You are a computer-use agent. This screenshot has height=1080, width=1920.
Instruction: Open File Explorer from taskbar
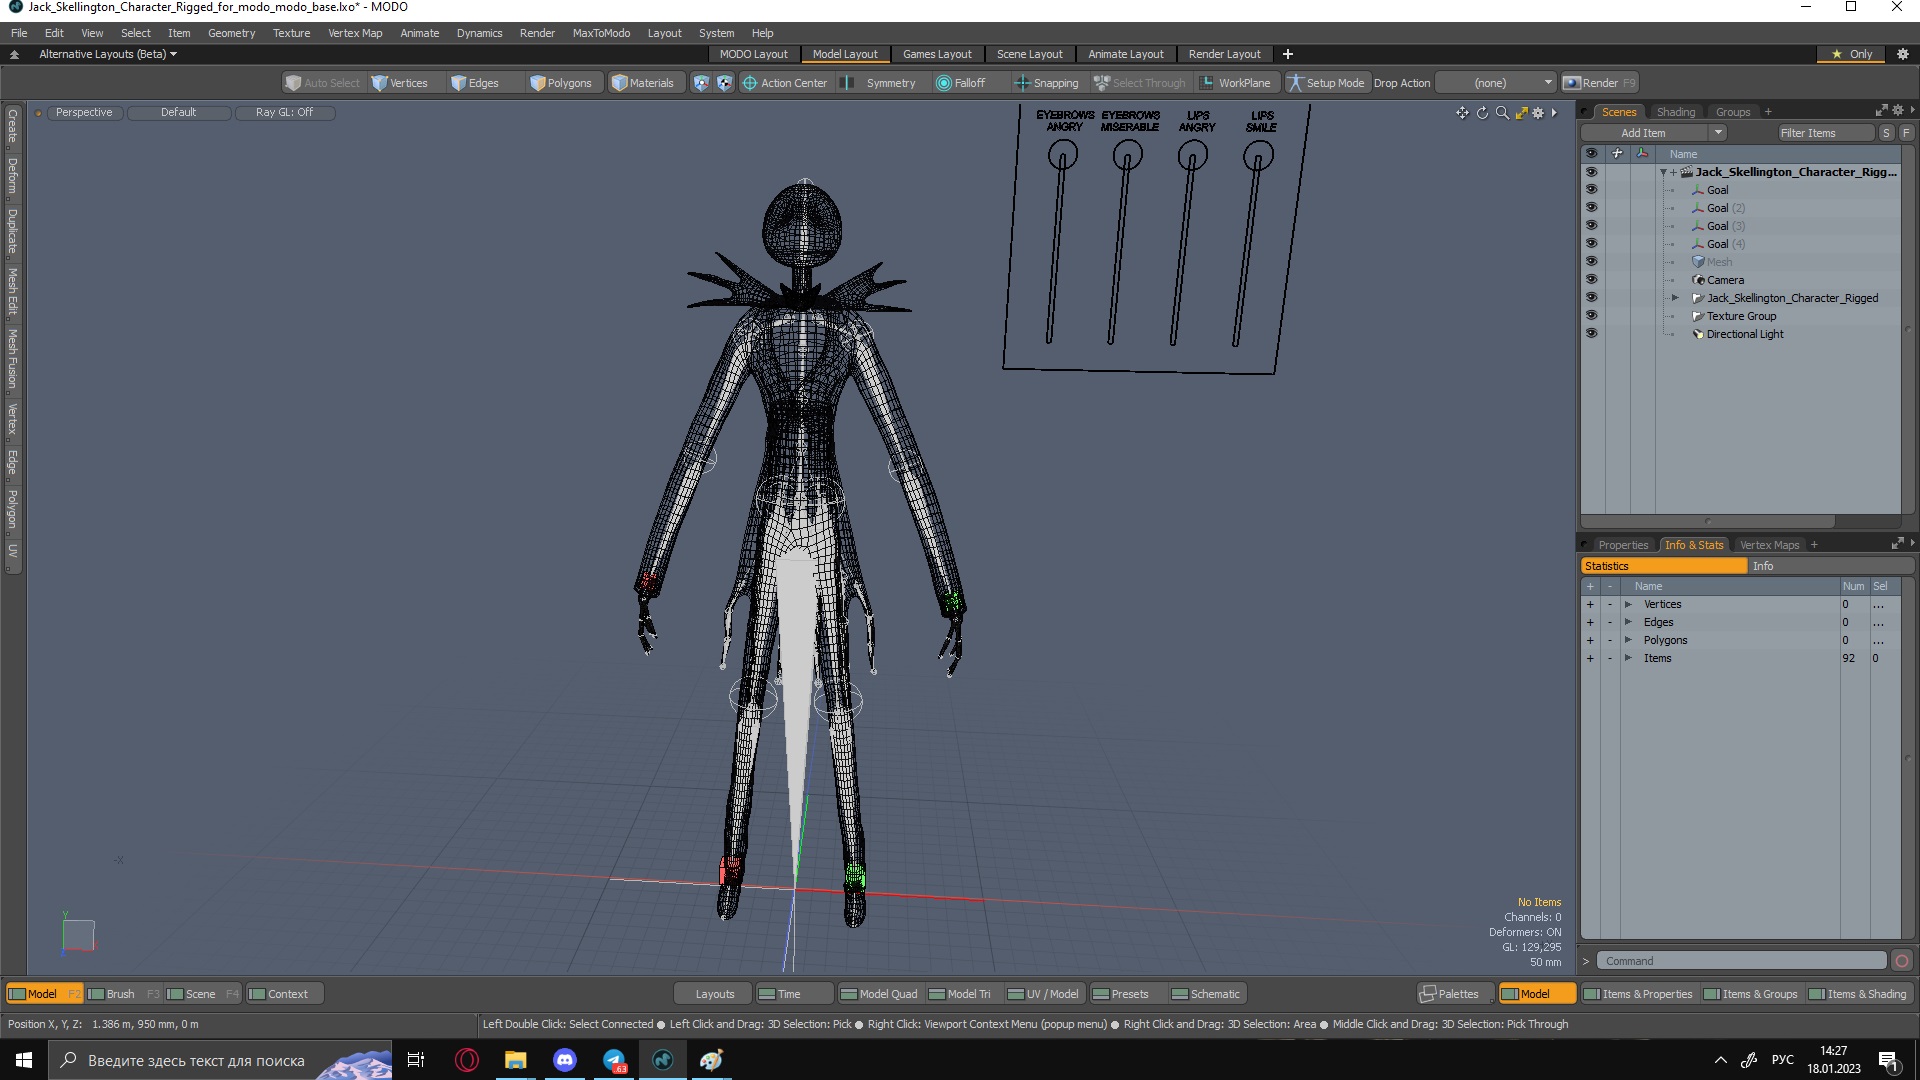515,1060
